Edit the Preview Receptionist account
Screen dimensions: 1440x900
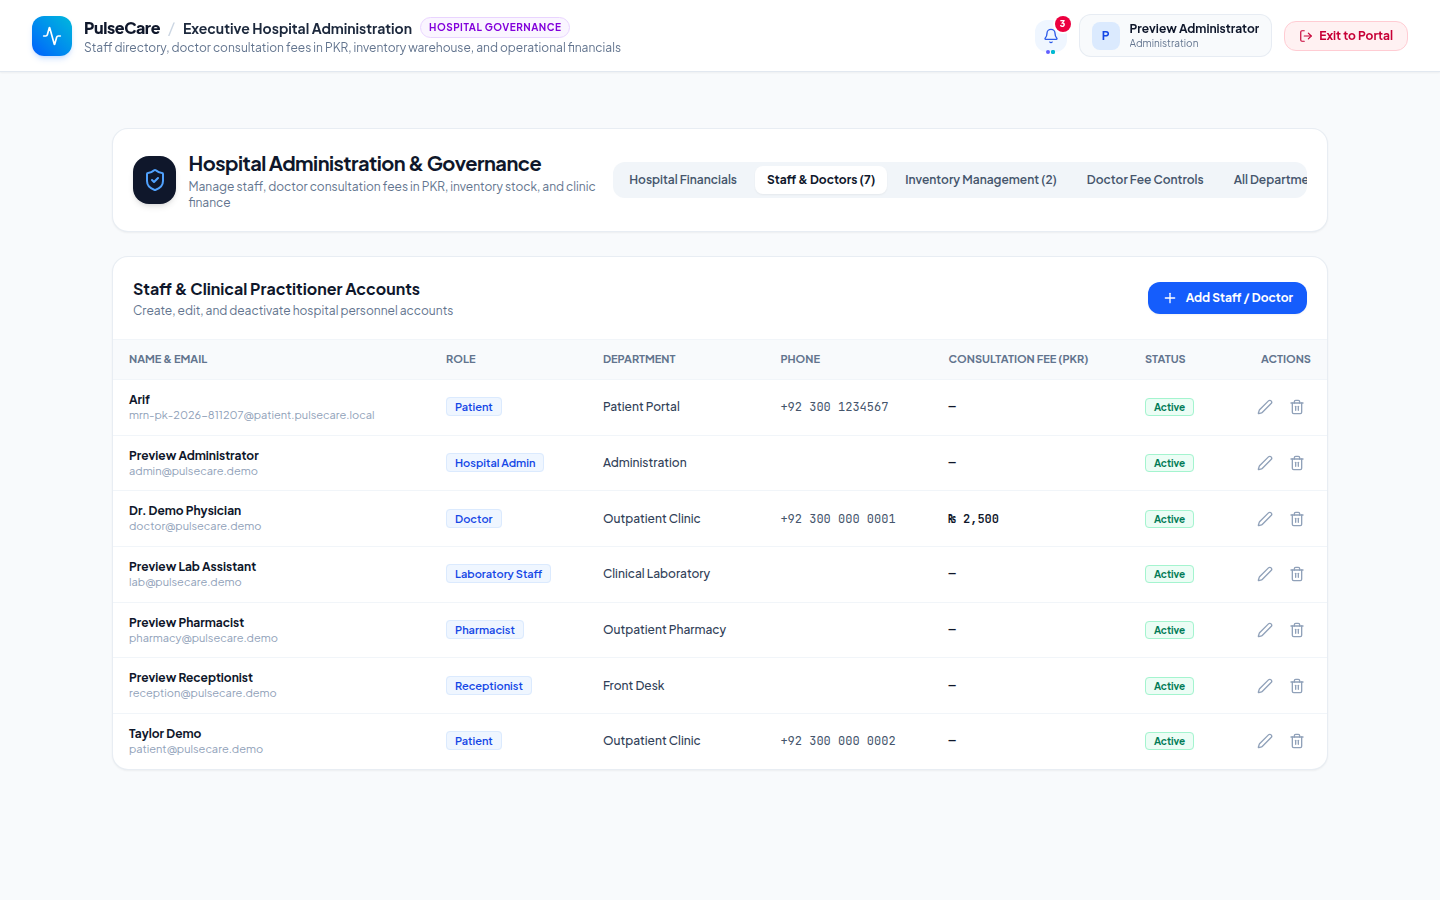1265,686
